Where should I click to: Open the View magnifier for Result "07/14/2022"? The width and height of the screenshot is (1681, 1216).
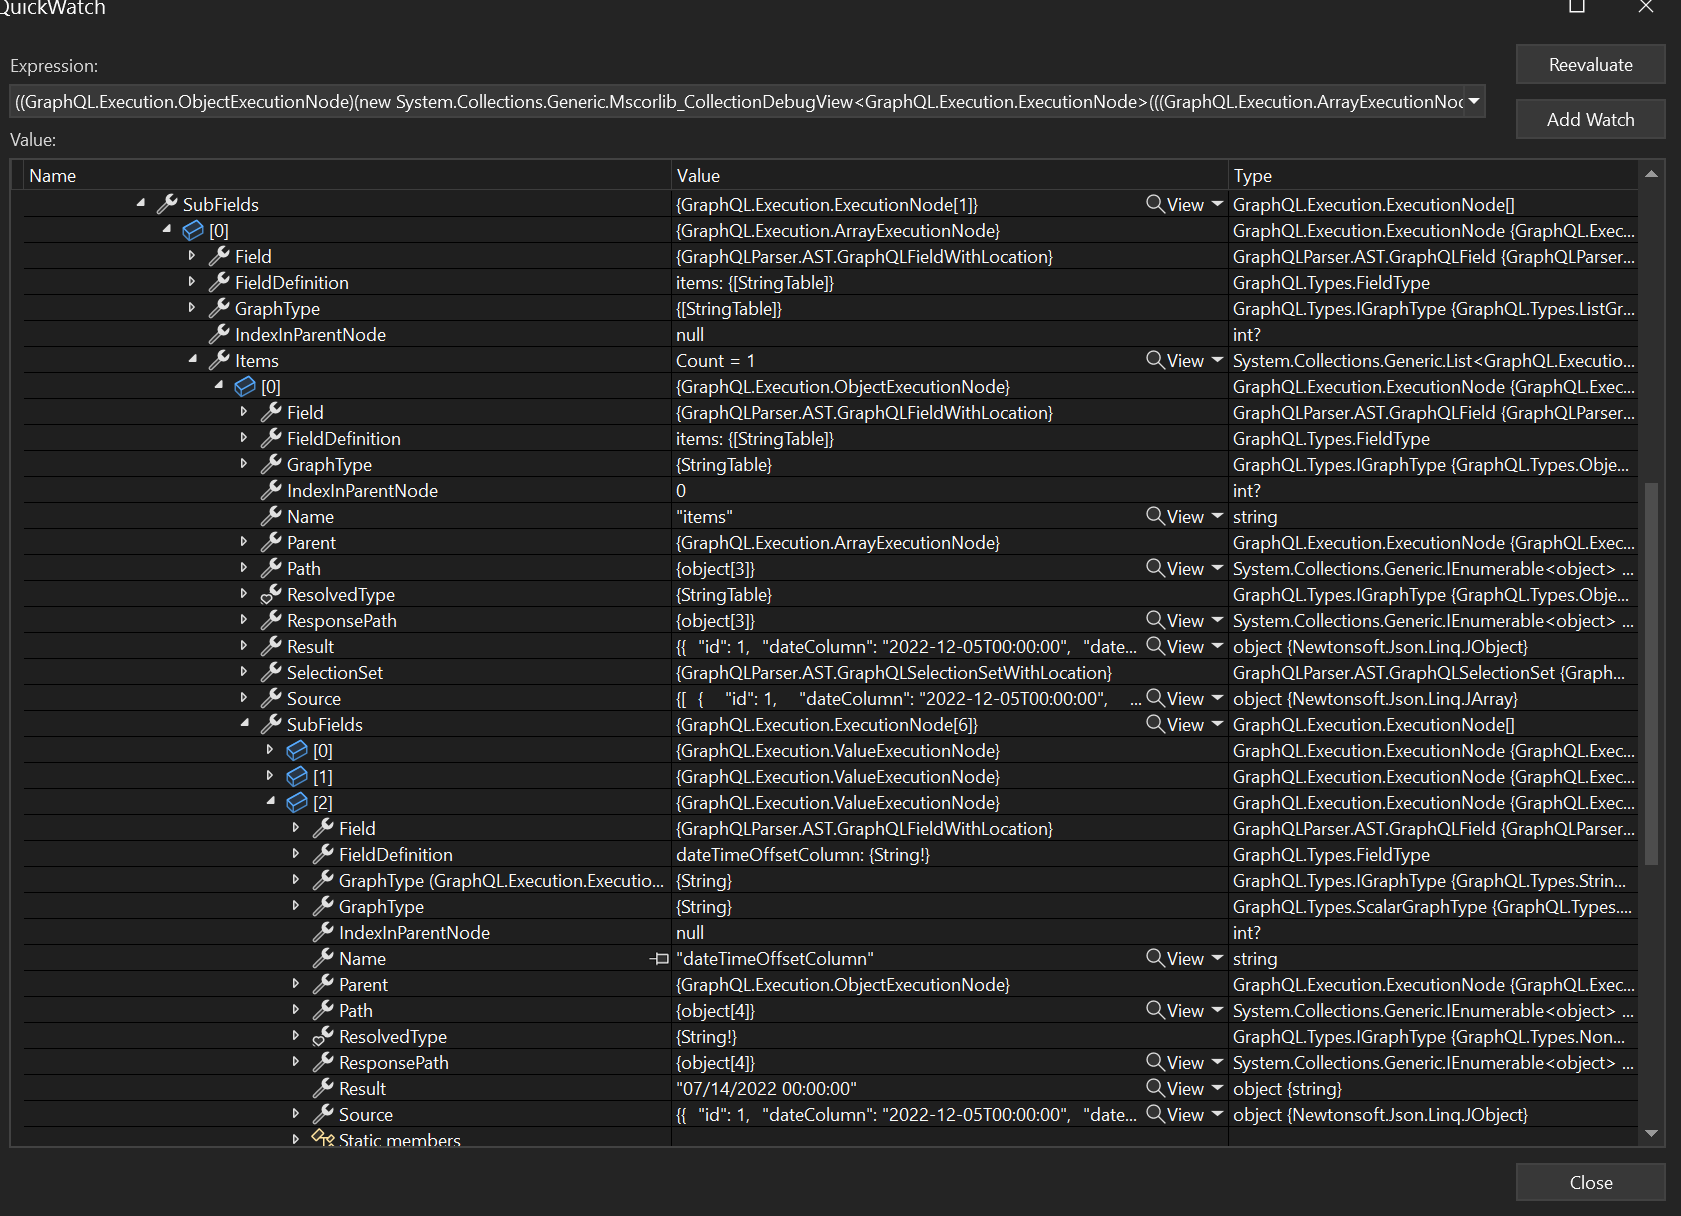(1154, 1088)
